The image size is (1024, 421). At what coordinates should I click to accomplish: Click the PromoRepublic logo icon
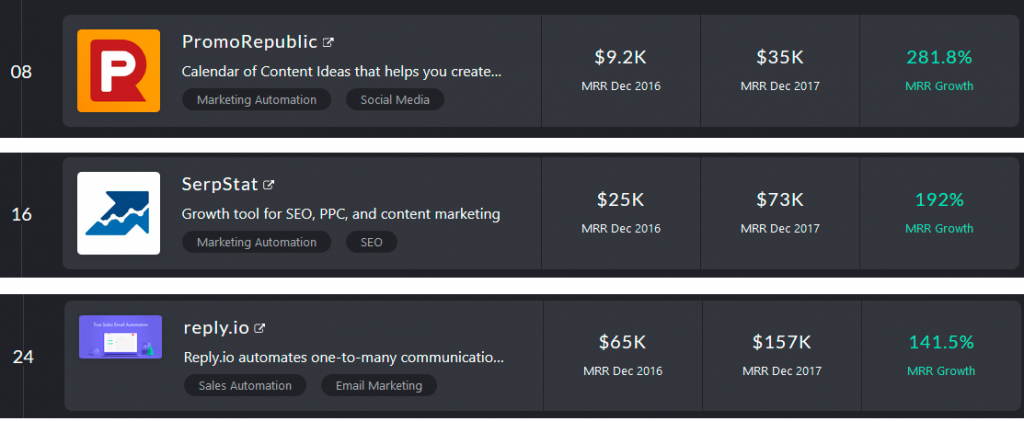point(118,70)
